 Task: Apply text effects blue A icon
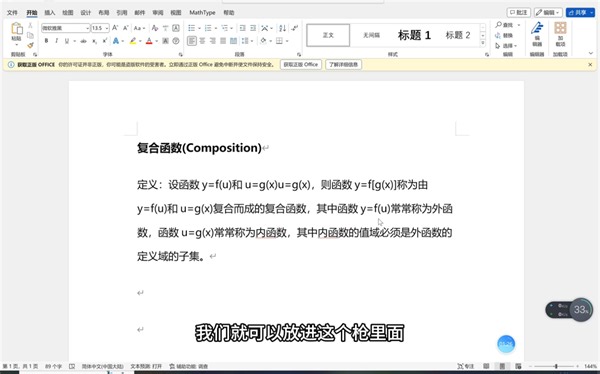click(x=116, y=41)
